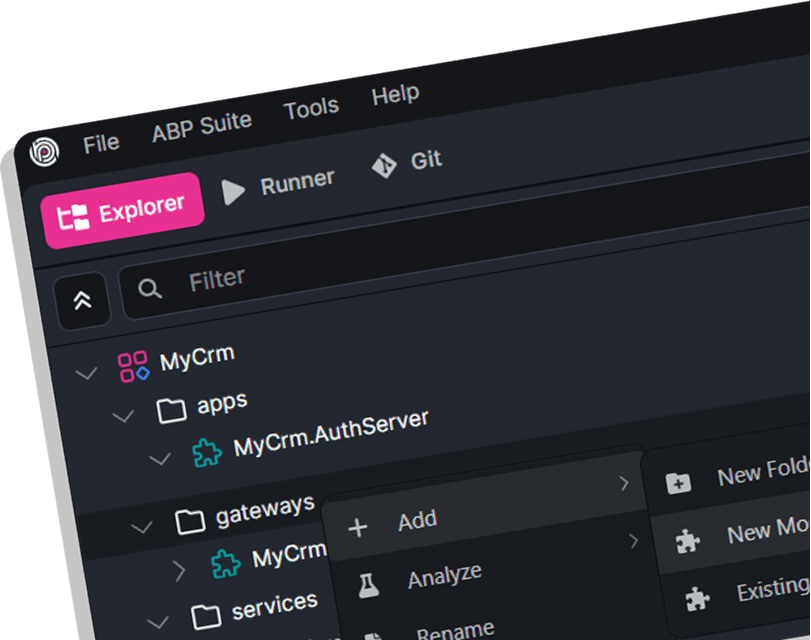Image resolution: width=811 pixels, height=640 pixels.
Task: Click the apps folder icon
Action: tap(172, 411)
